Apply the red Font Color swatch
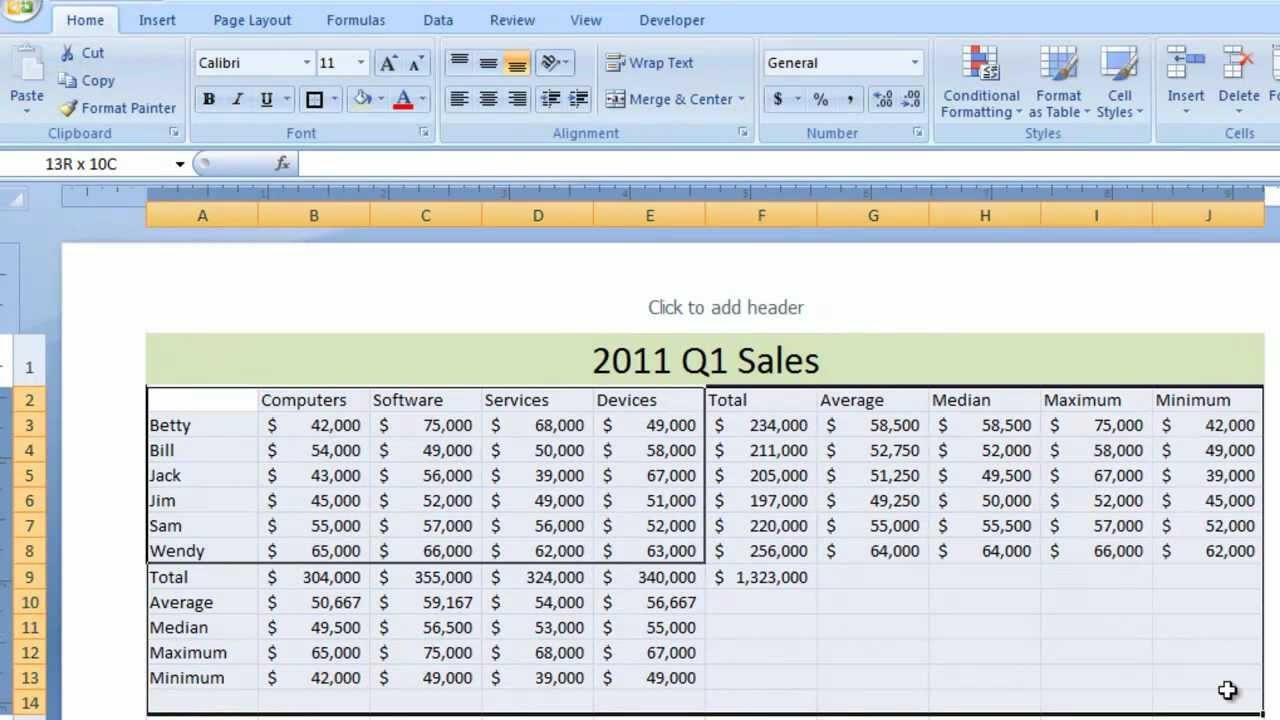The image size is (1280, 720). click(x=403, y=99)
